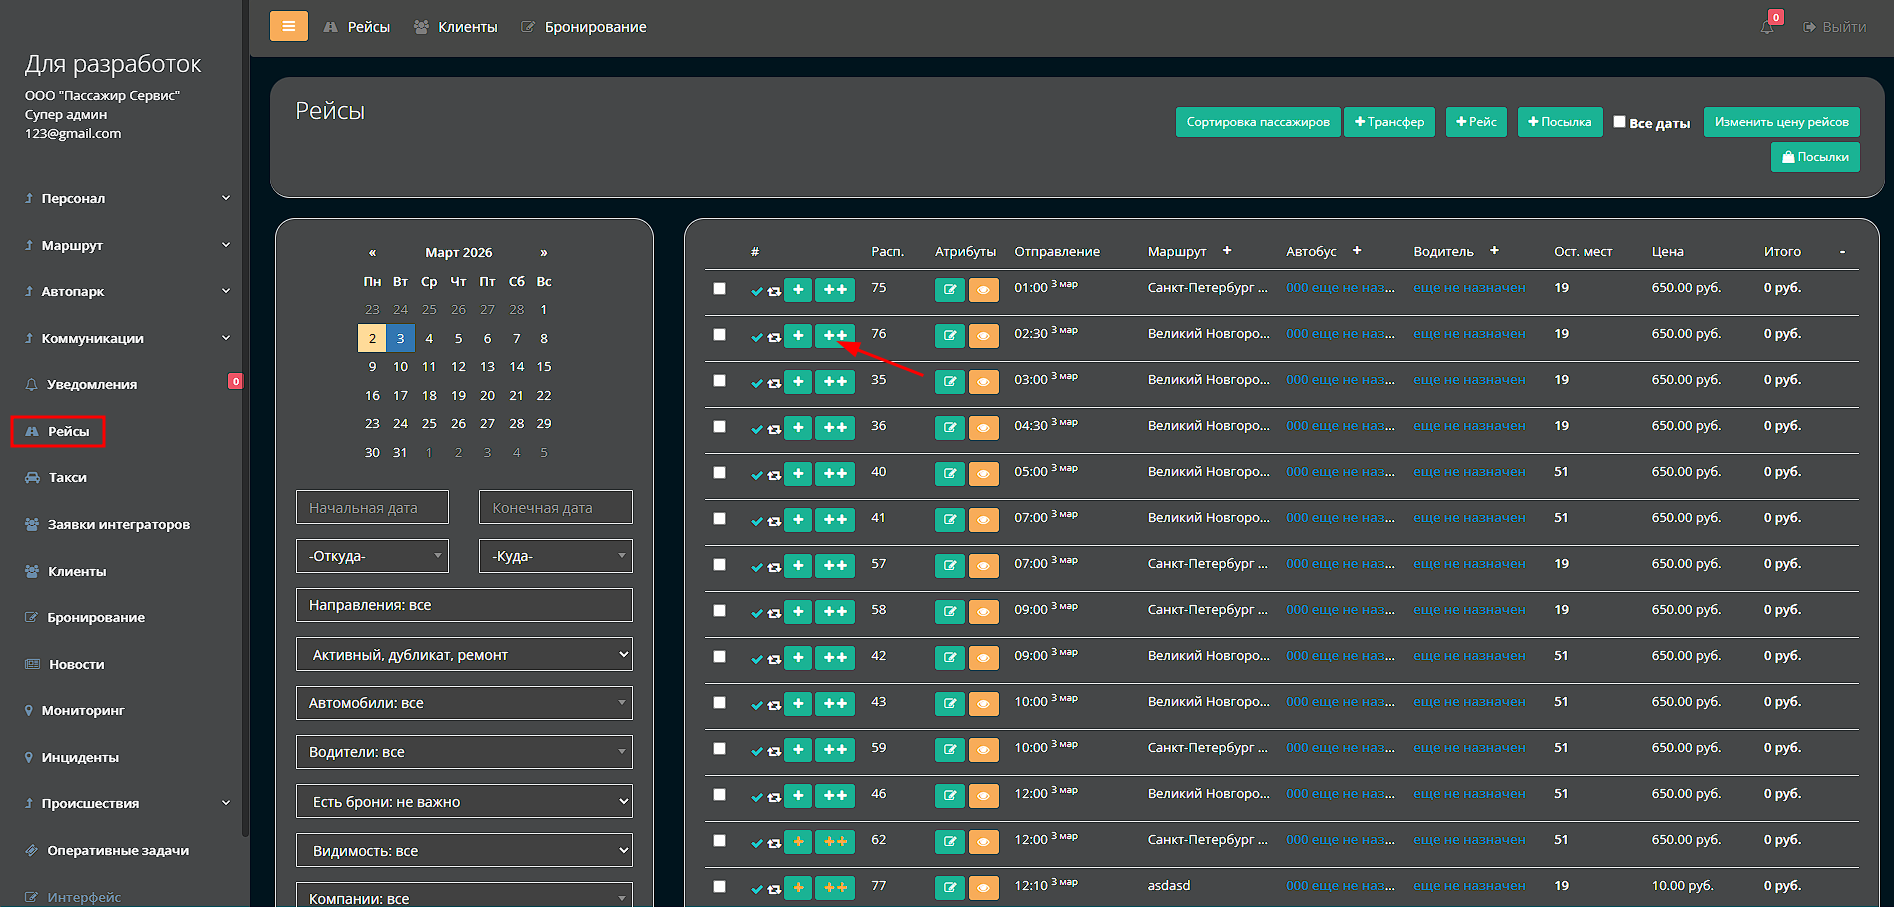Enable the Все даты checkbox
The image size is (1894, 907).
coord(1619,122)
